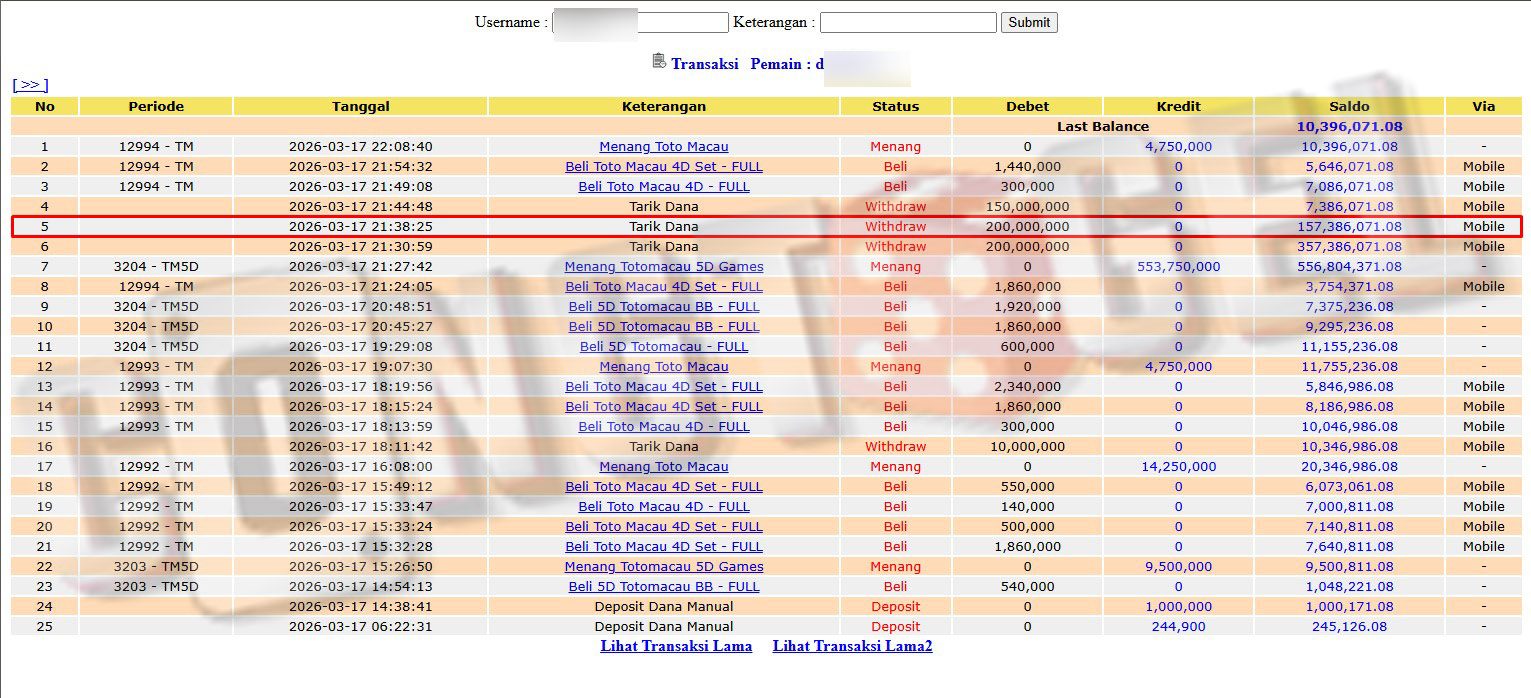Image resolution: width=1531 pixels, height=698 pixels.
Task: Select the highlighted Tarik Dana row 5
Action: pos(766,227)
